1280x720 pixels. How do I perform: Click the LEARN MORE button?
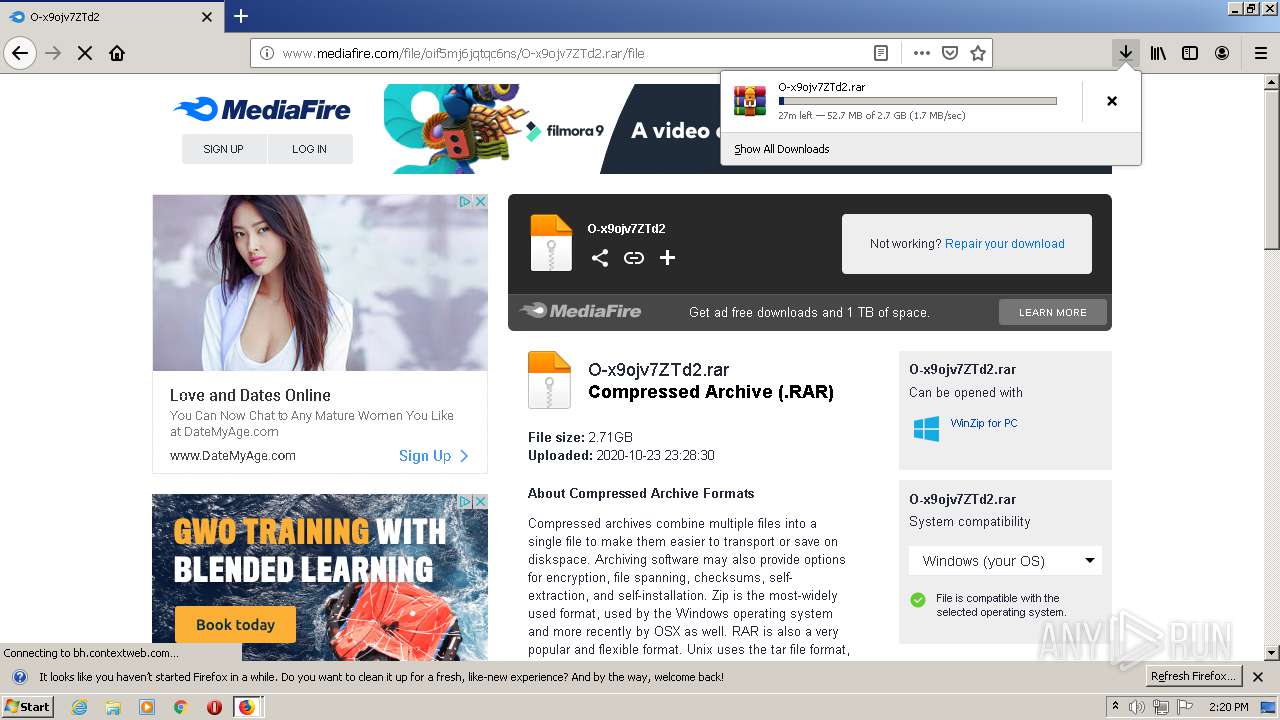point(1052,312)
